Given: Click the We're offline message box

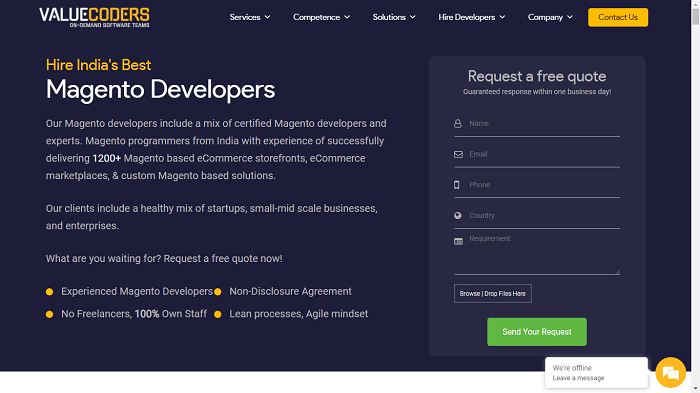Looking at the screenshot, I should click(x=596, y=372).
